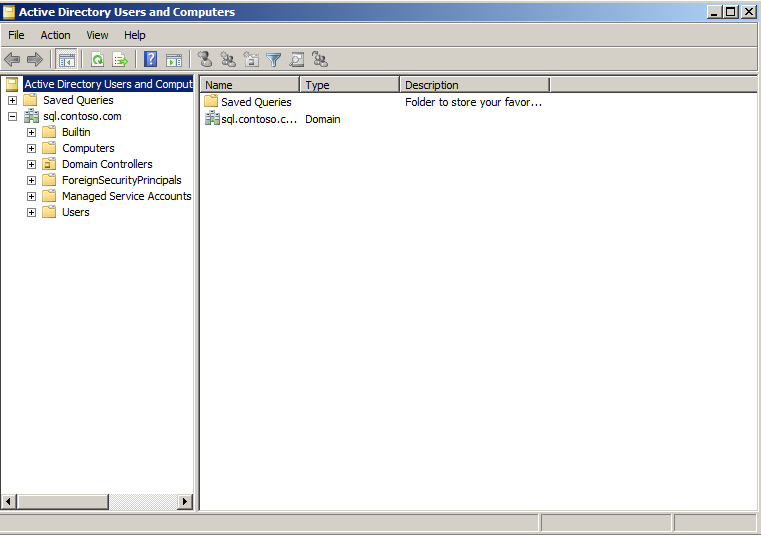Select sql.contoso.com label in the tree
This screenshot has width=761, height=535.
[82, 116]
